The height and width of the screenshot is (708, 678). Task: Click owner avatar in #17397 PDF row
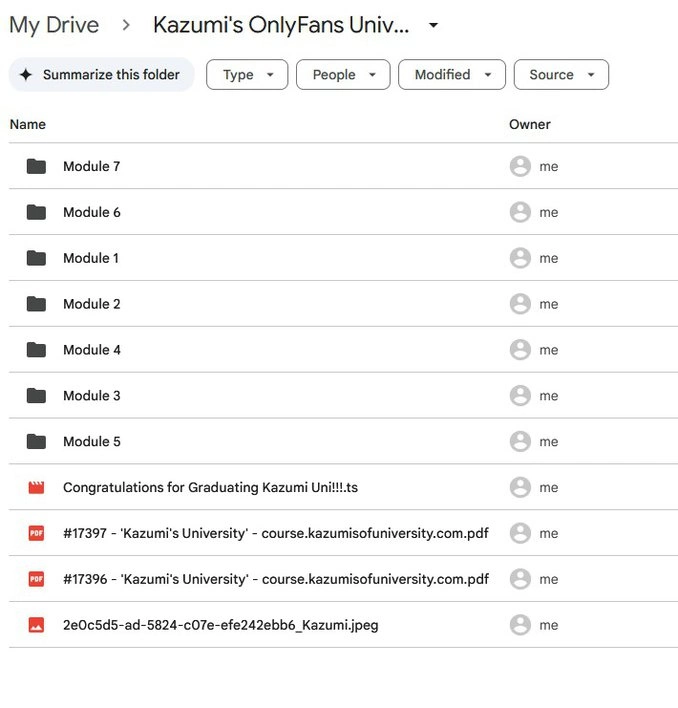click(520, 533)
